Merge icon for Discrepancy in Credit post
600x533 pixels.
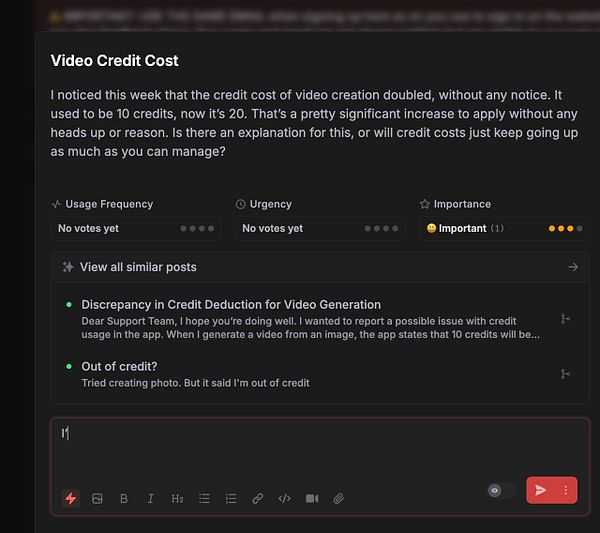(565, 319)
